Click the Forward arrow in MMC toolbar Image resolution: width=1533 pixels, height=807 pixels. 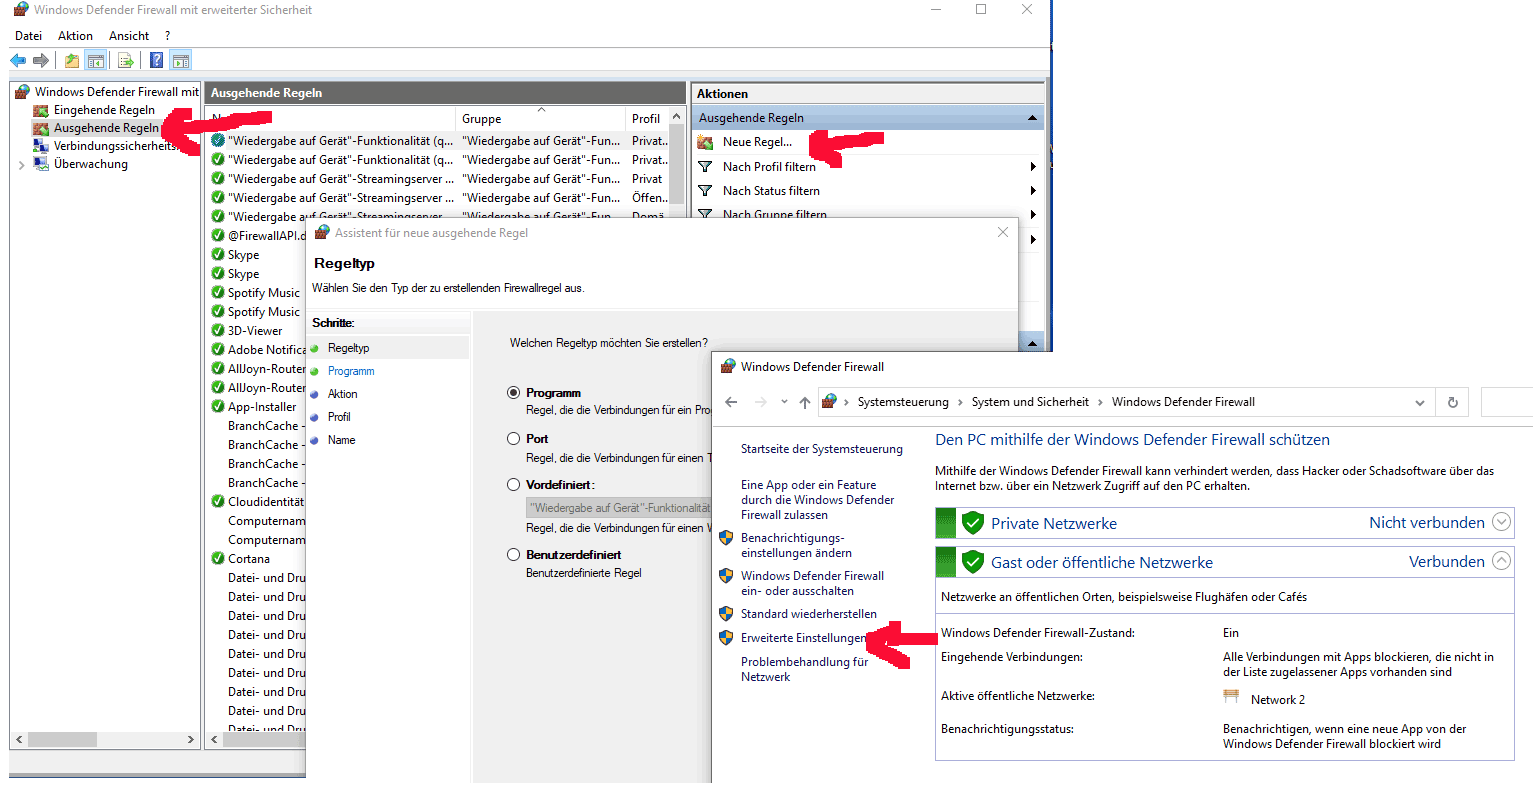coord(41,61)
